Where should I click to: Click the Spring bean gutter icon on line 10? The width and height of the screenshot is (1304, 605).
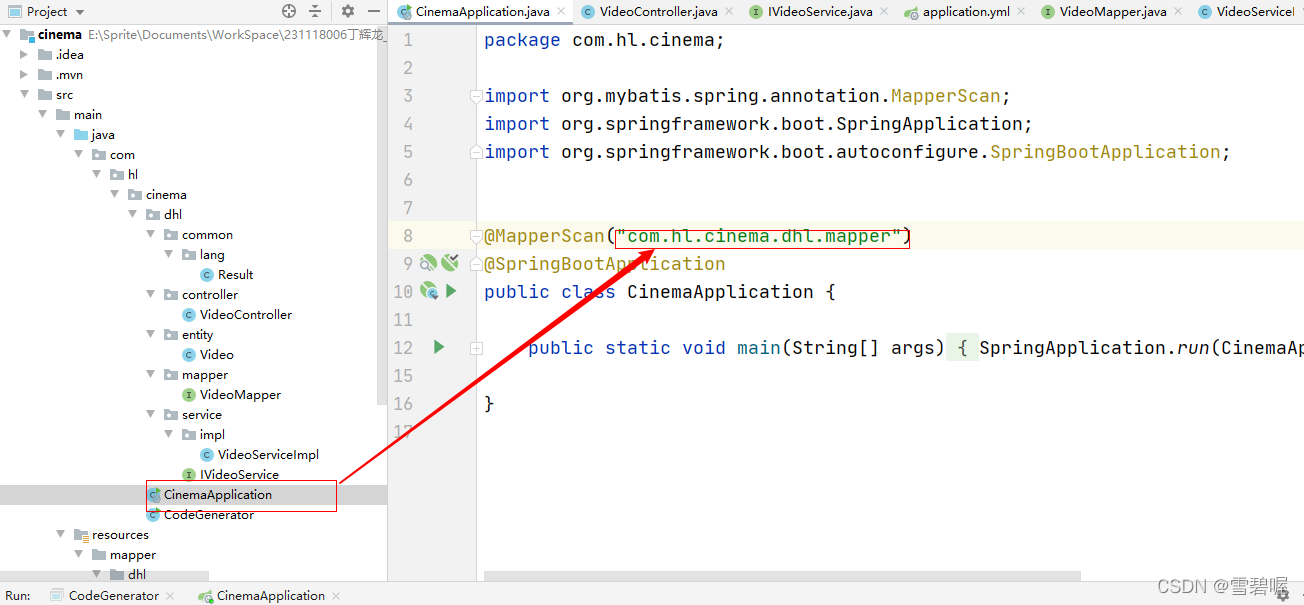429,291
